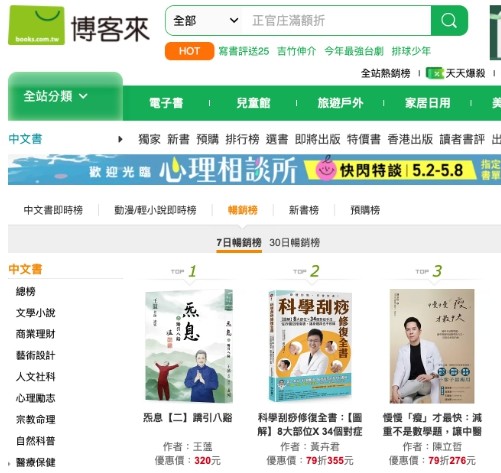Open the 全站熱銷榜 link
This screenshot has width=501, height=473.
point(385,73)
